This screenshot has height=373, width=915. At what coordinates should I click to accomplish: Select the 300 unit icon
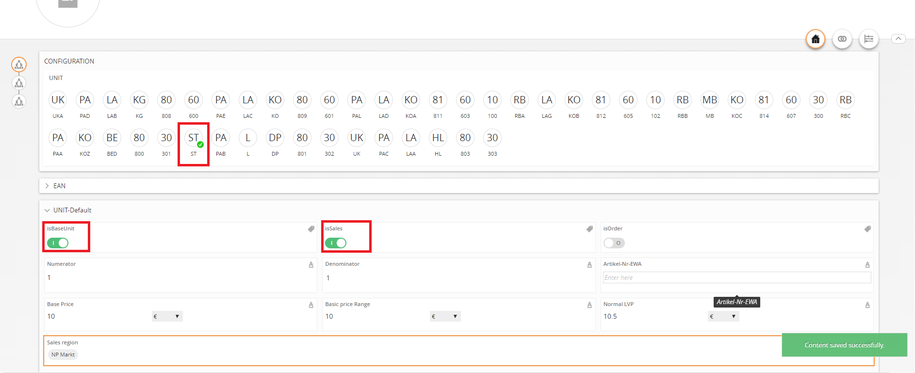click(x=818, y=100)
